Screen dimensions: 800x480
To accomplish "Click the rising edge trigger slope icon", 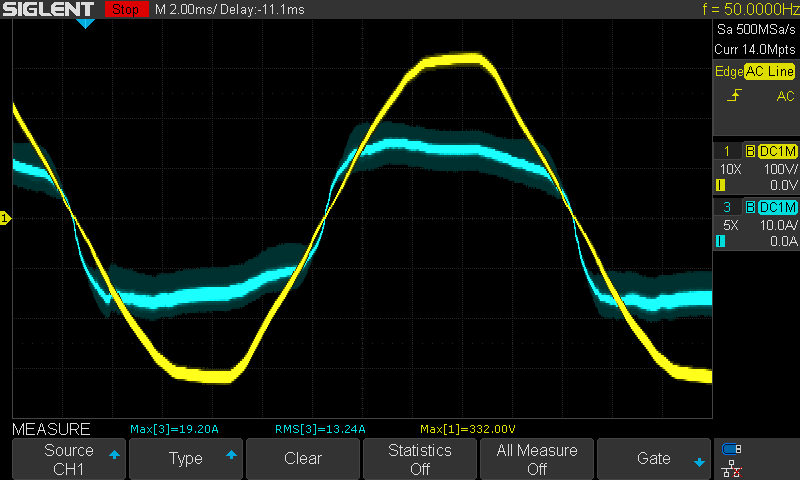I will pyautogui.click(x=734, y=95).
